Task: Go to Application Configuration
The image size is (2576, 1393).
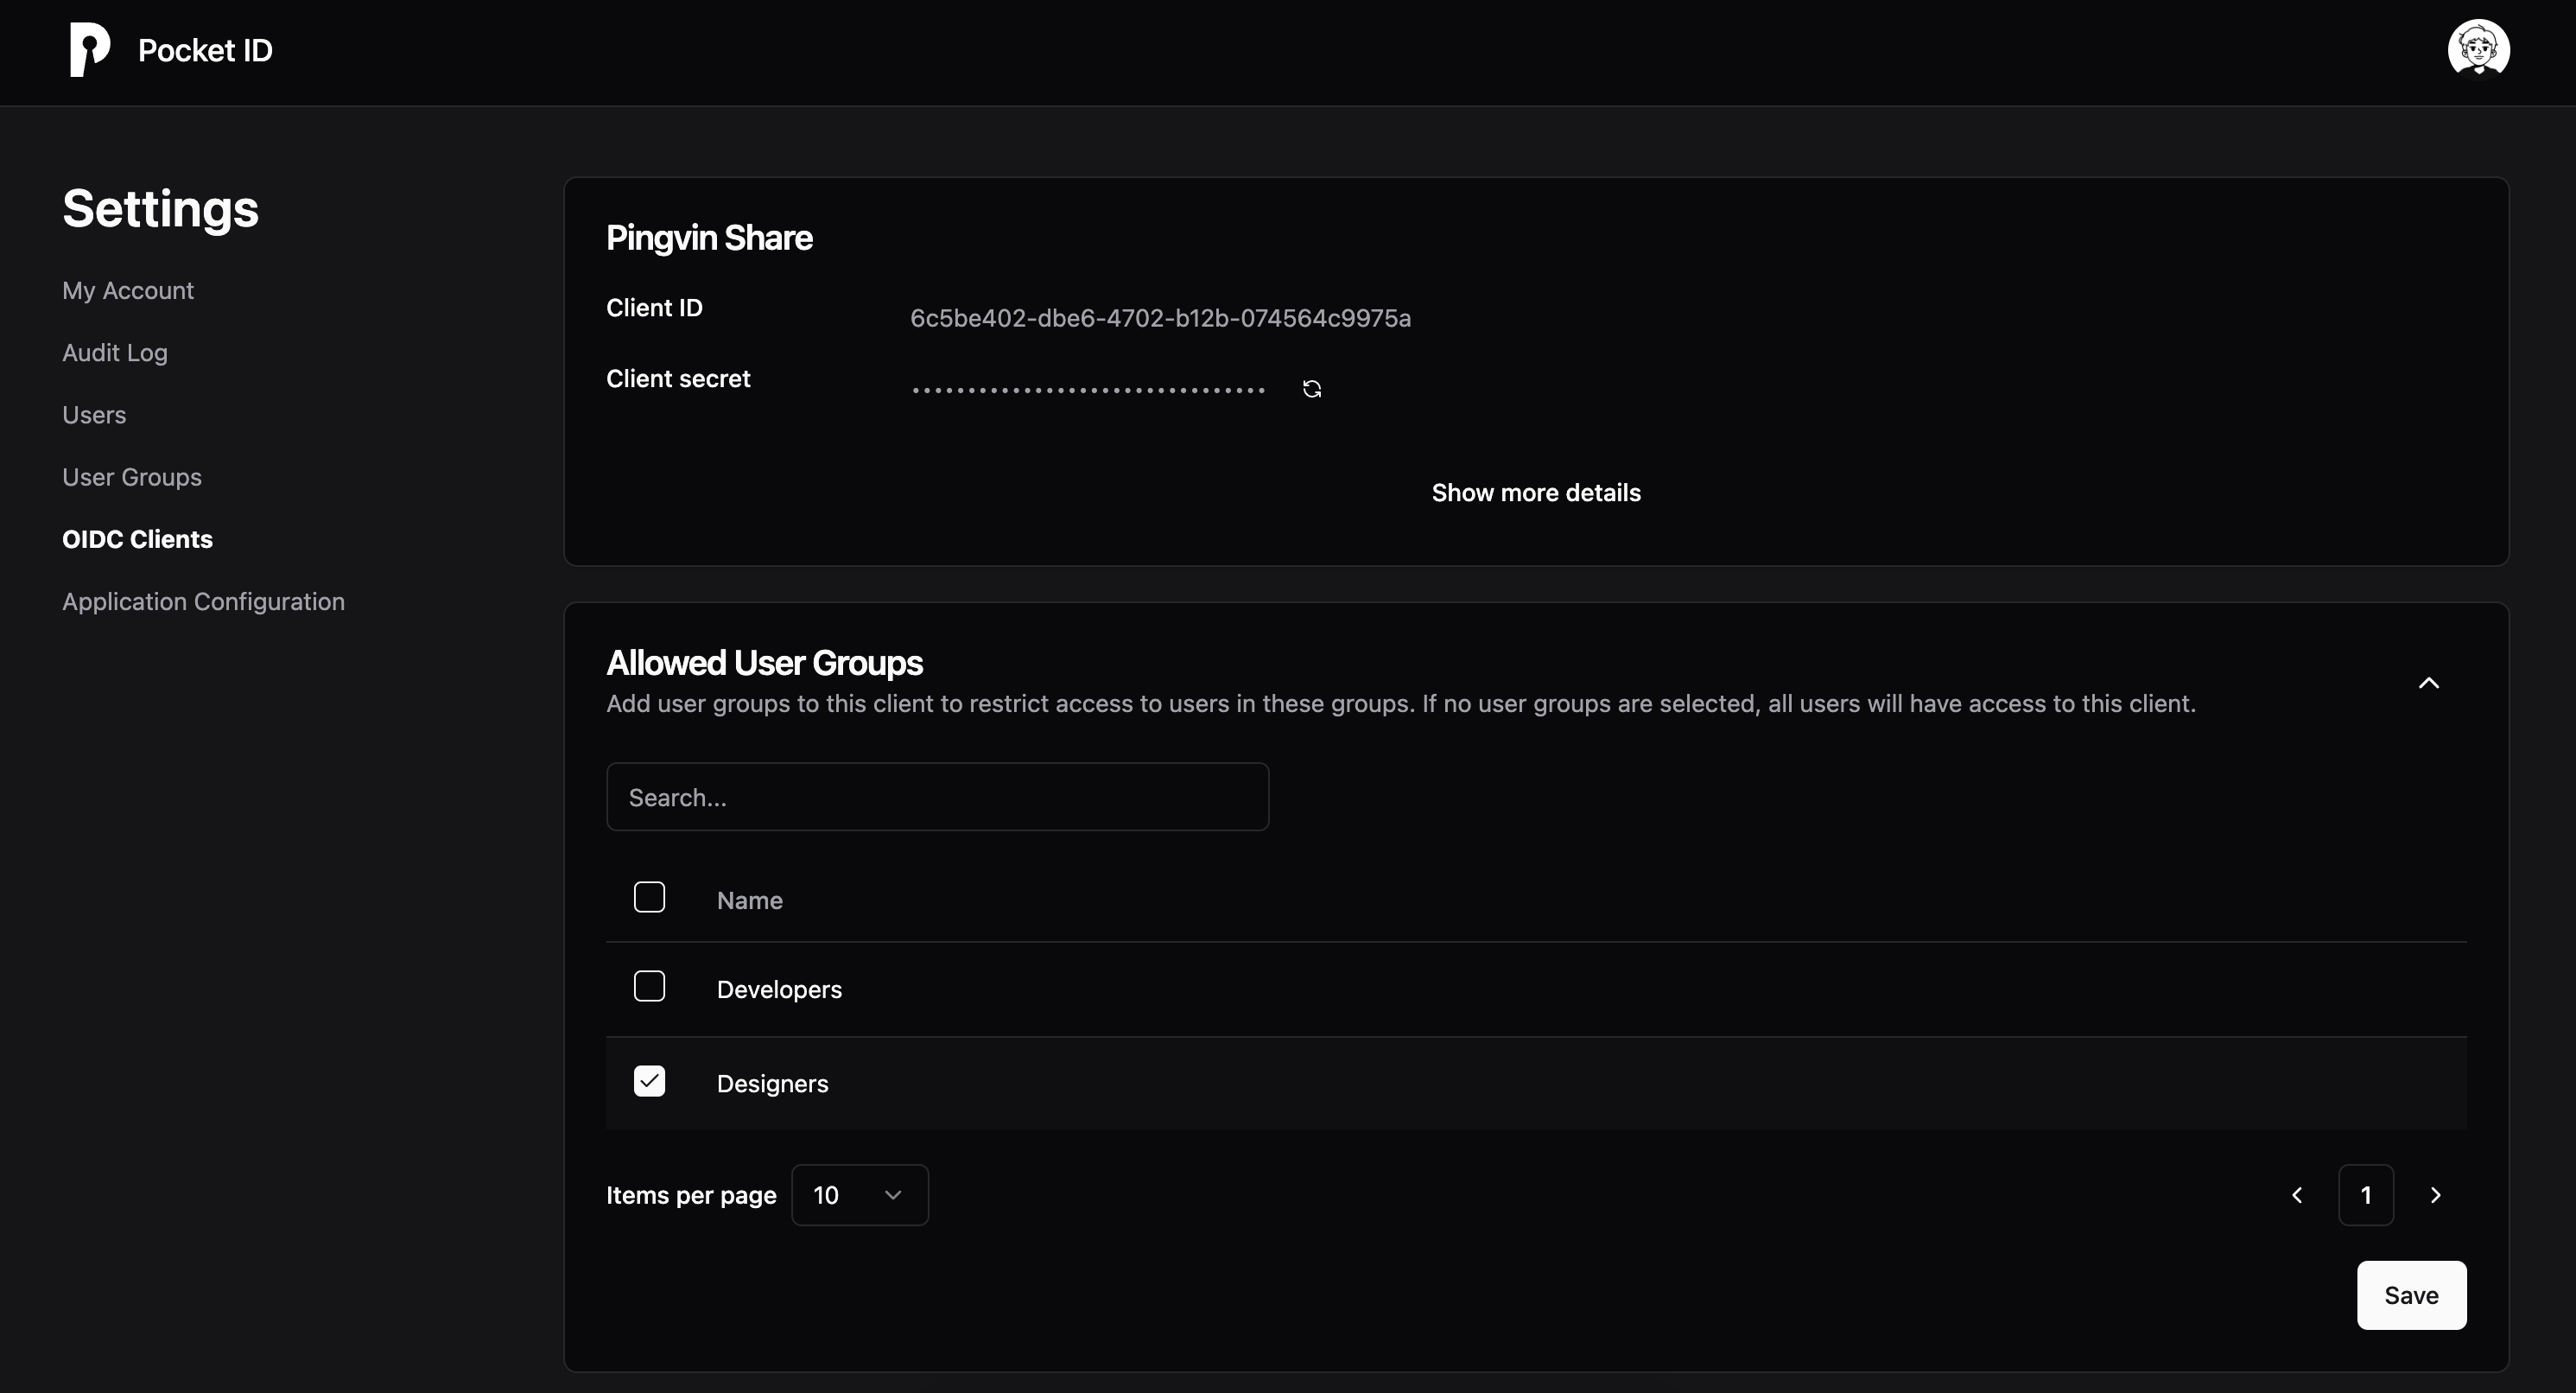Action: (x=203, y=602)
